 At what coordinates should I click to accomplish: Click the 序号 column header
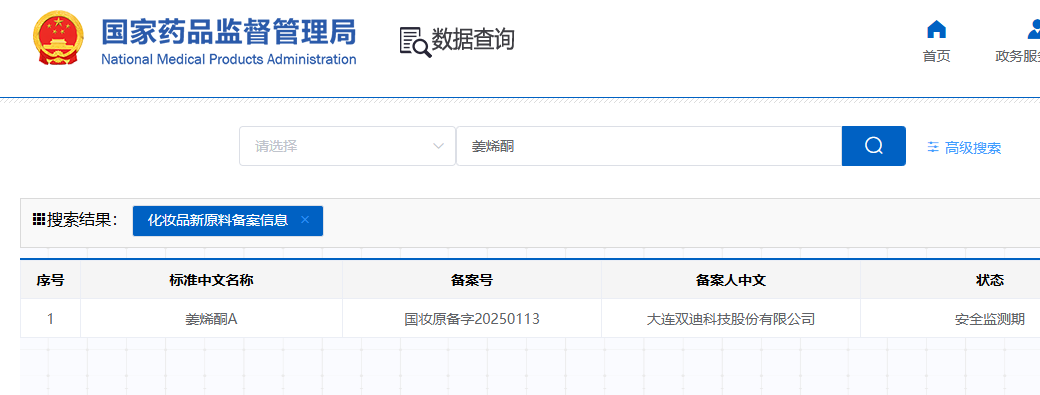point(50,280)
